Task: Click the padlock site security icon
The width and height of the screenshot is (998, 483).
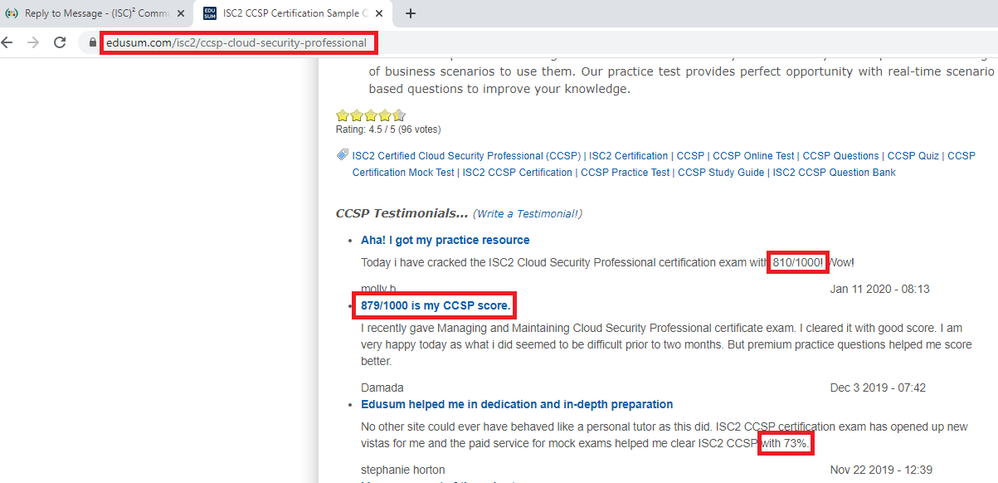Action: [x=92, y=43]
